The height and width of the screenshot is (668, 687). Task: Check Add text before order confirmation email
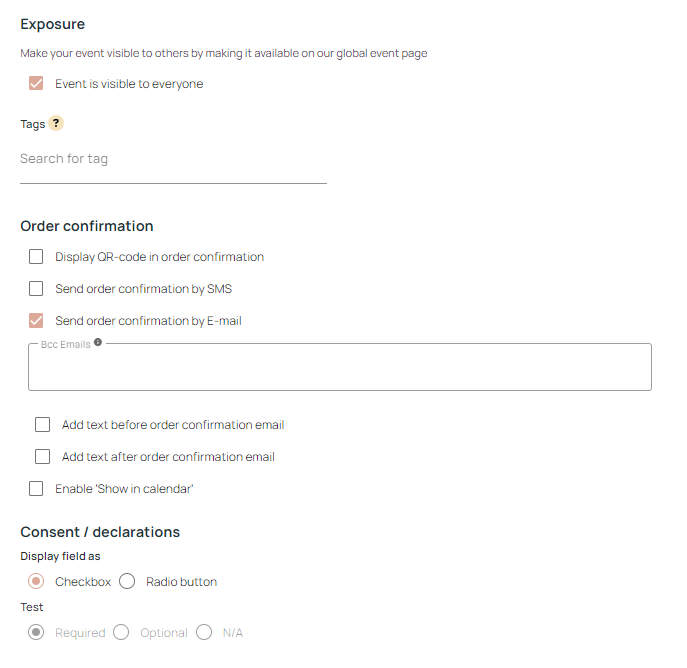click(x=42, y=425)
